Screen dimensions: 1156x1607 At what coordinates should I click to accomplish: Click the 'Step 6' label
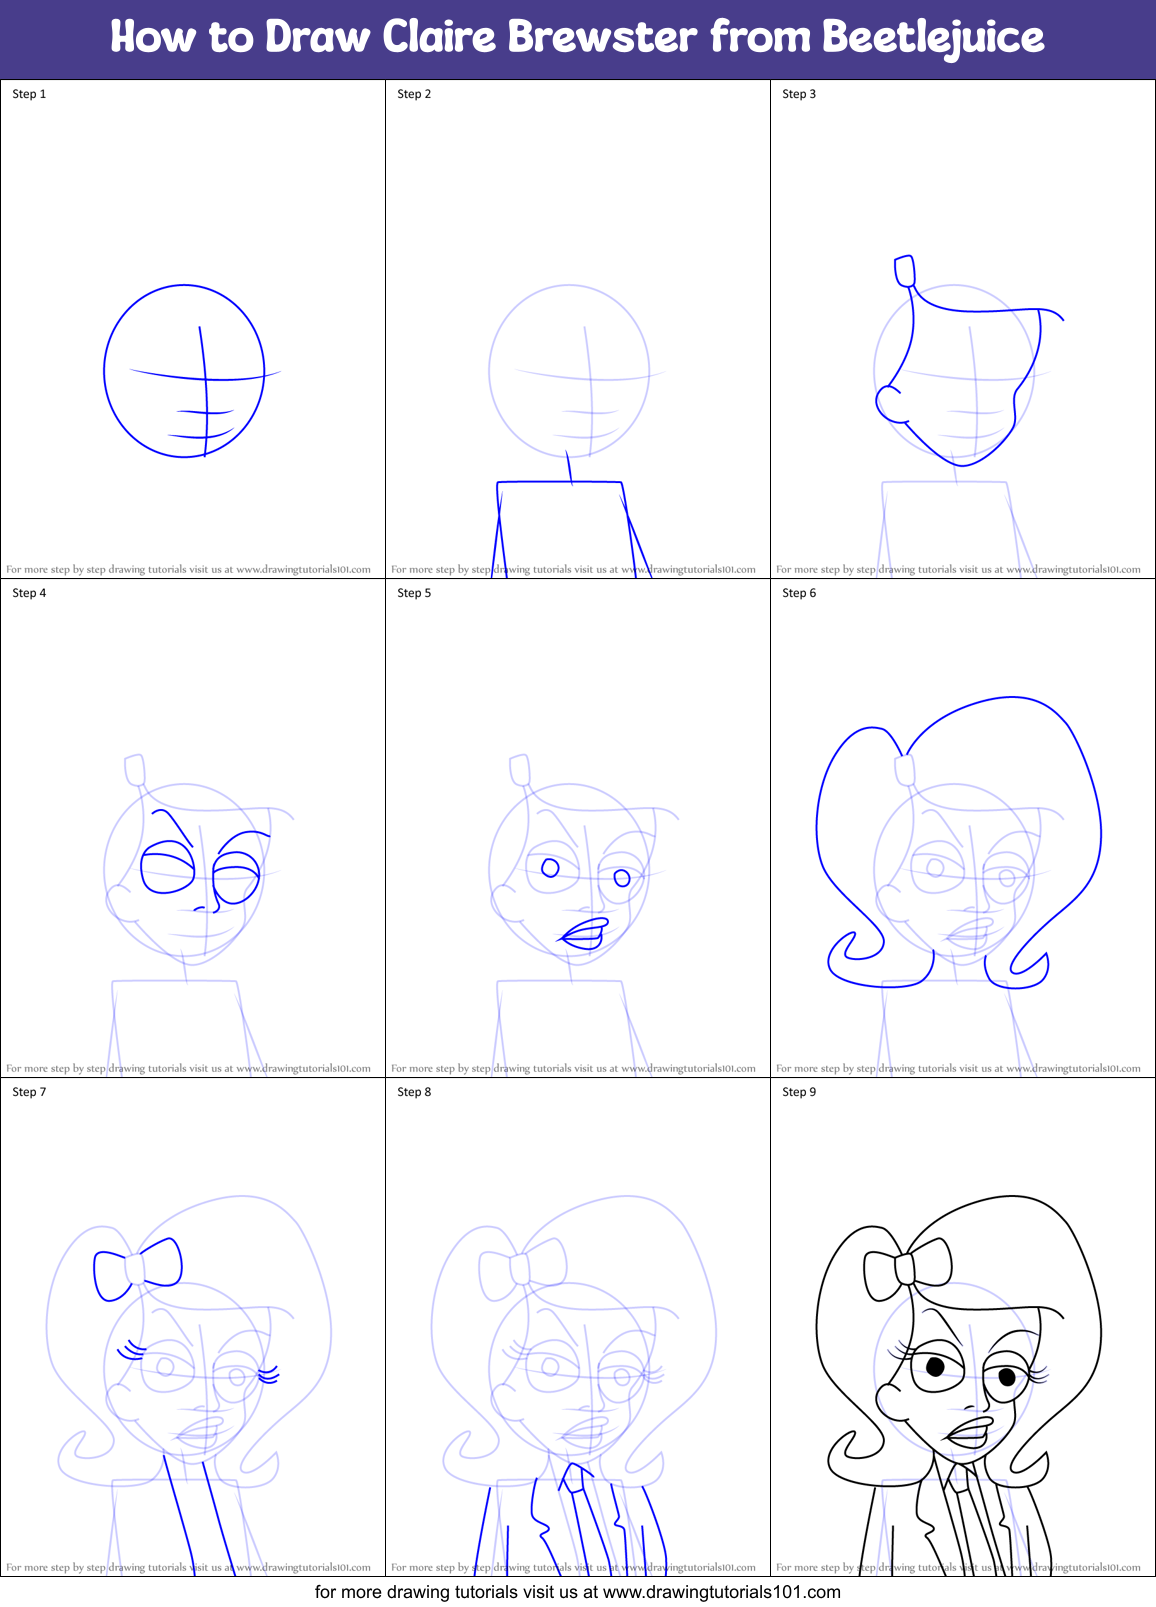[x=799, y=593]
